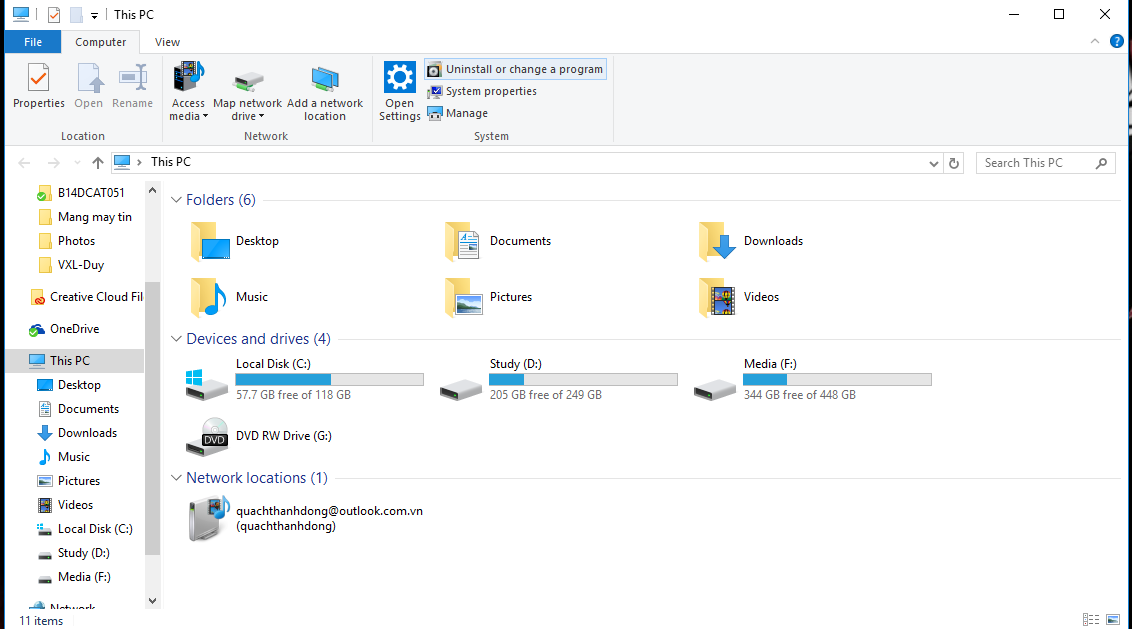Click the Properties icon in ribbon
The width and height of the screenshot is (1132, 629).
click(38, 78)
